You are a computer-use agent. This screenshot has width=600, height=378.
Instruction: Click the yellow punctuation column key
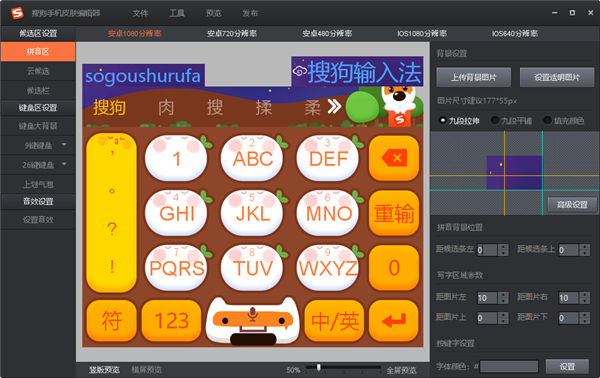click(x=111, y=213)
